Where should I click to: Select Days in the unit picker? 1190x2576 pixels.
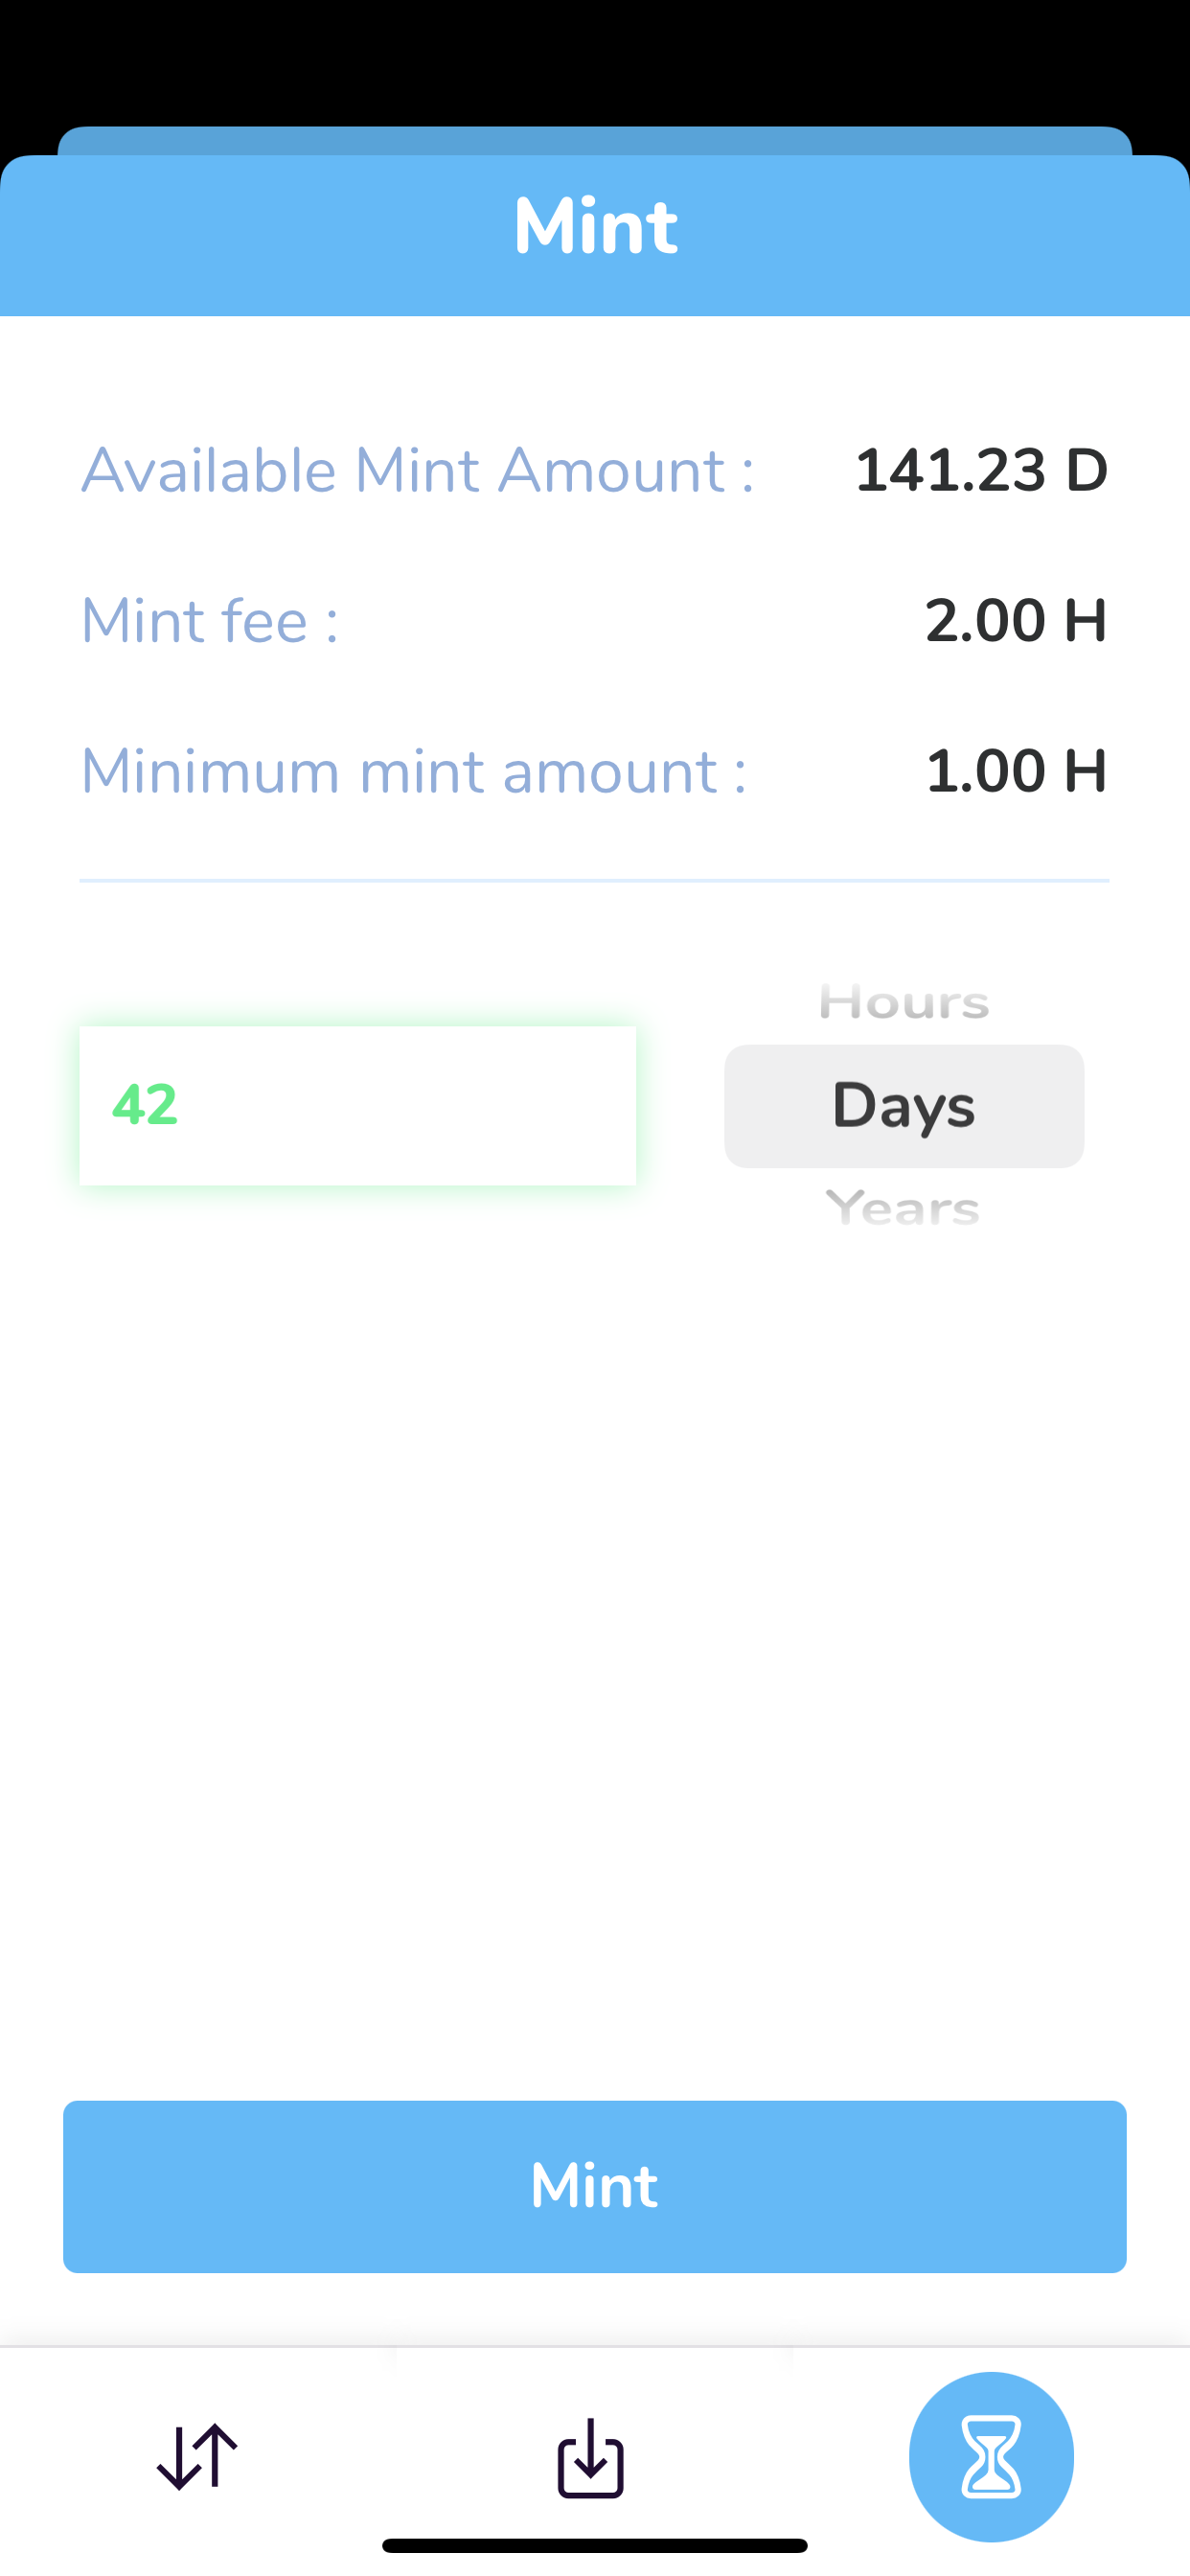pyautogui.click(x=904, y=1106)
